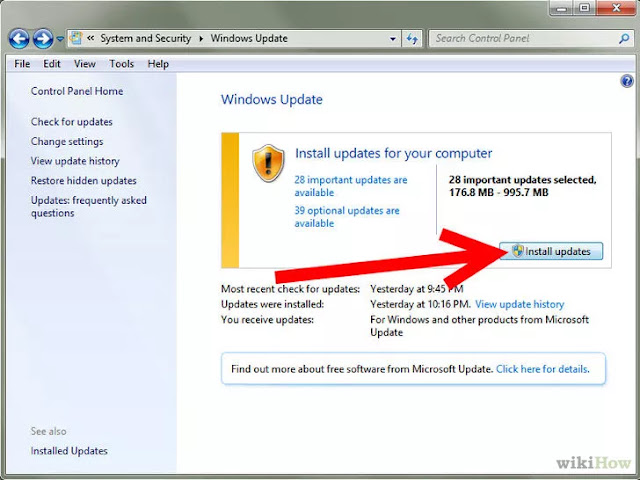640x480 pixels.
Task: Minimize the Windows Update window
Action: pos(562,9)
